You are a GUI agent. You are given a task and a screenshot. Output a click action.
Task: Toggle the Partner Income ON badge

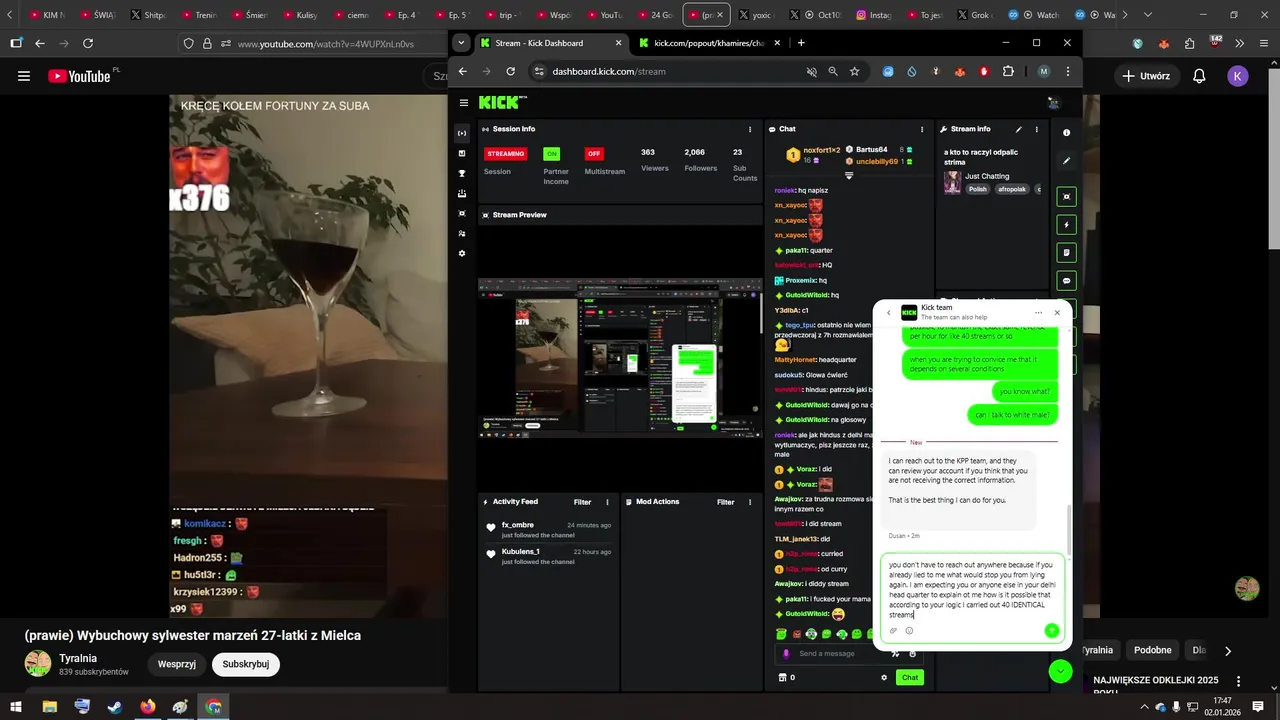[551, 154]
